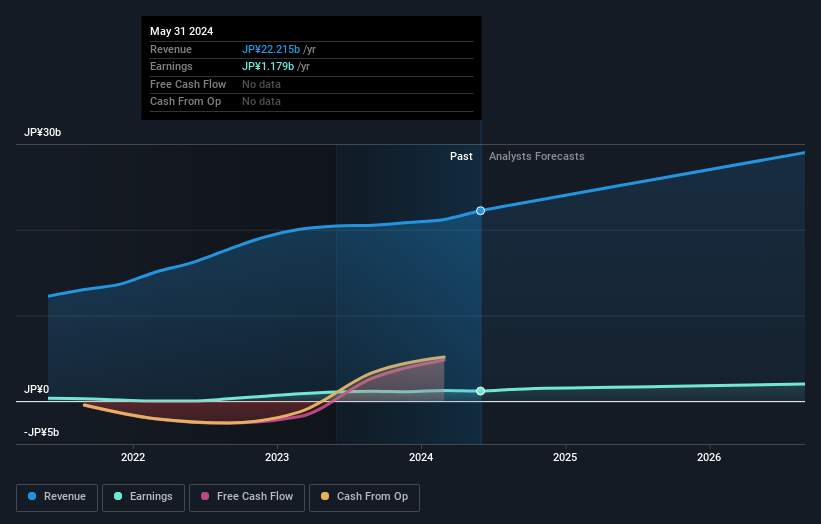Click the Free Cash Flow No data value
Viewport: 821px width, 524px height.
(261, 84)
